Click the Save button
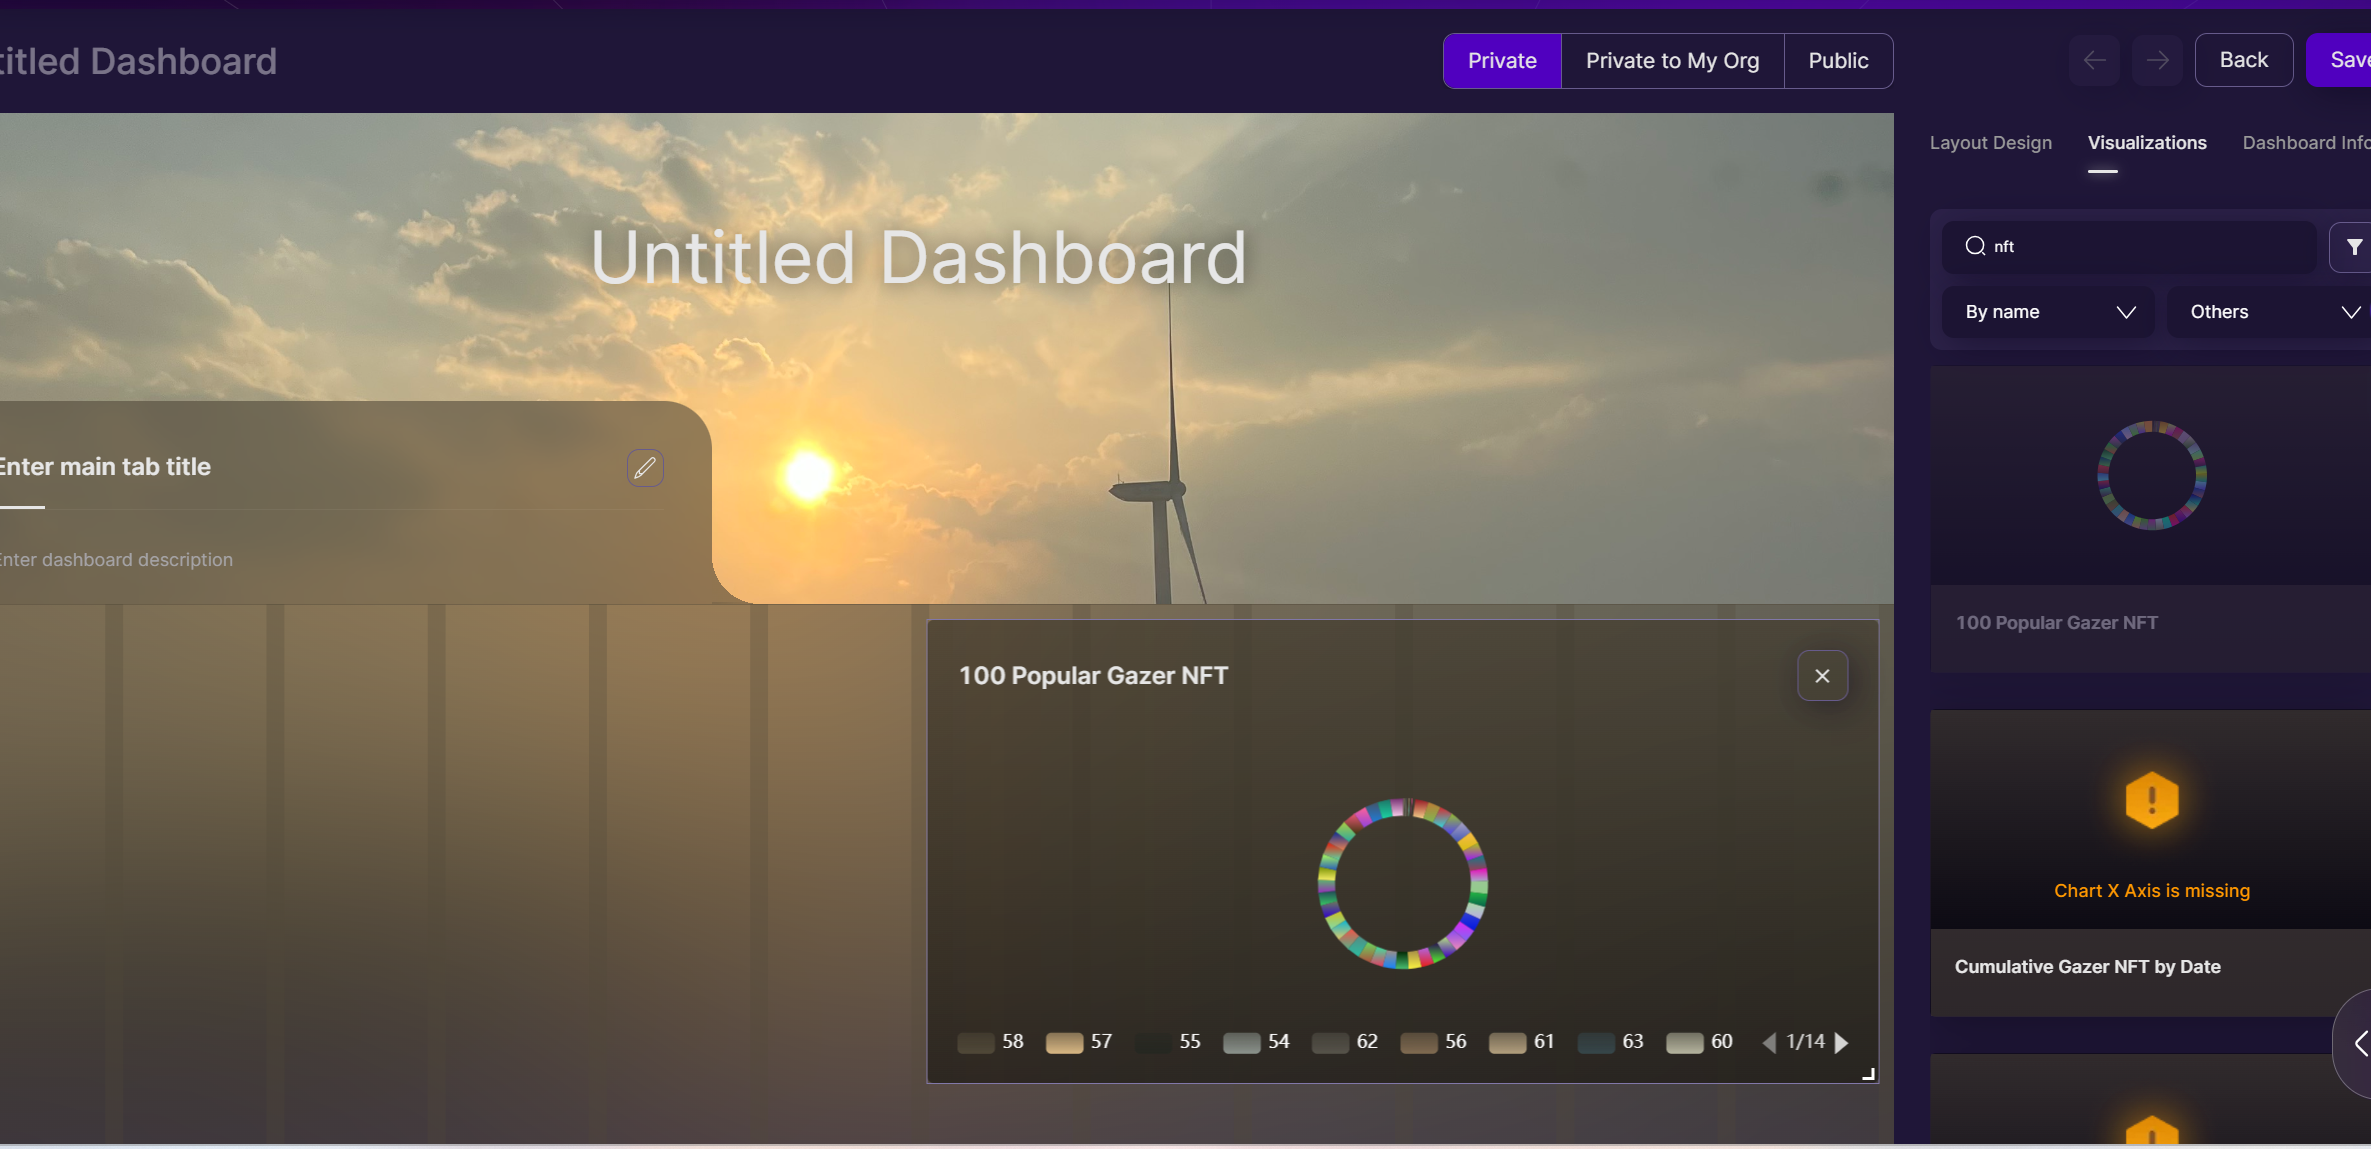Viewport: 2371px width, 1149px height. tap(2340, 60)
